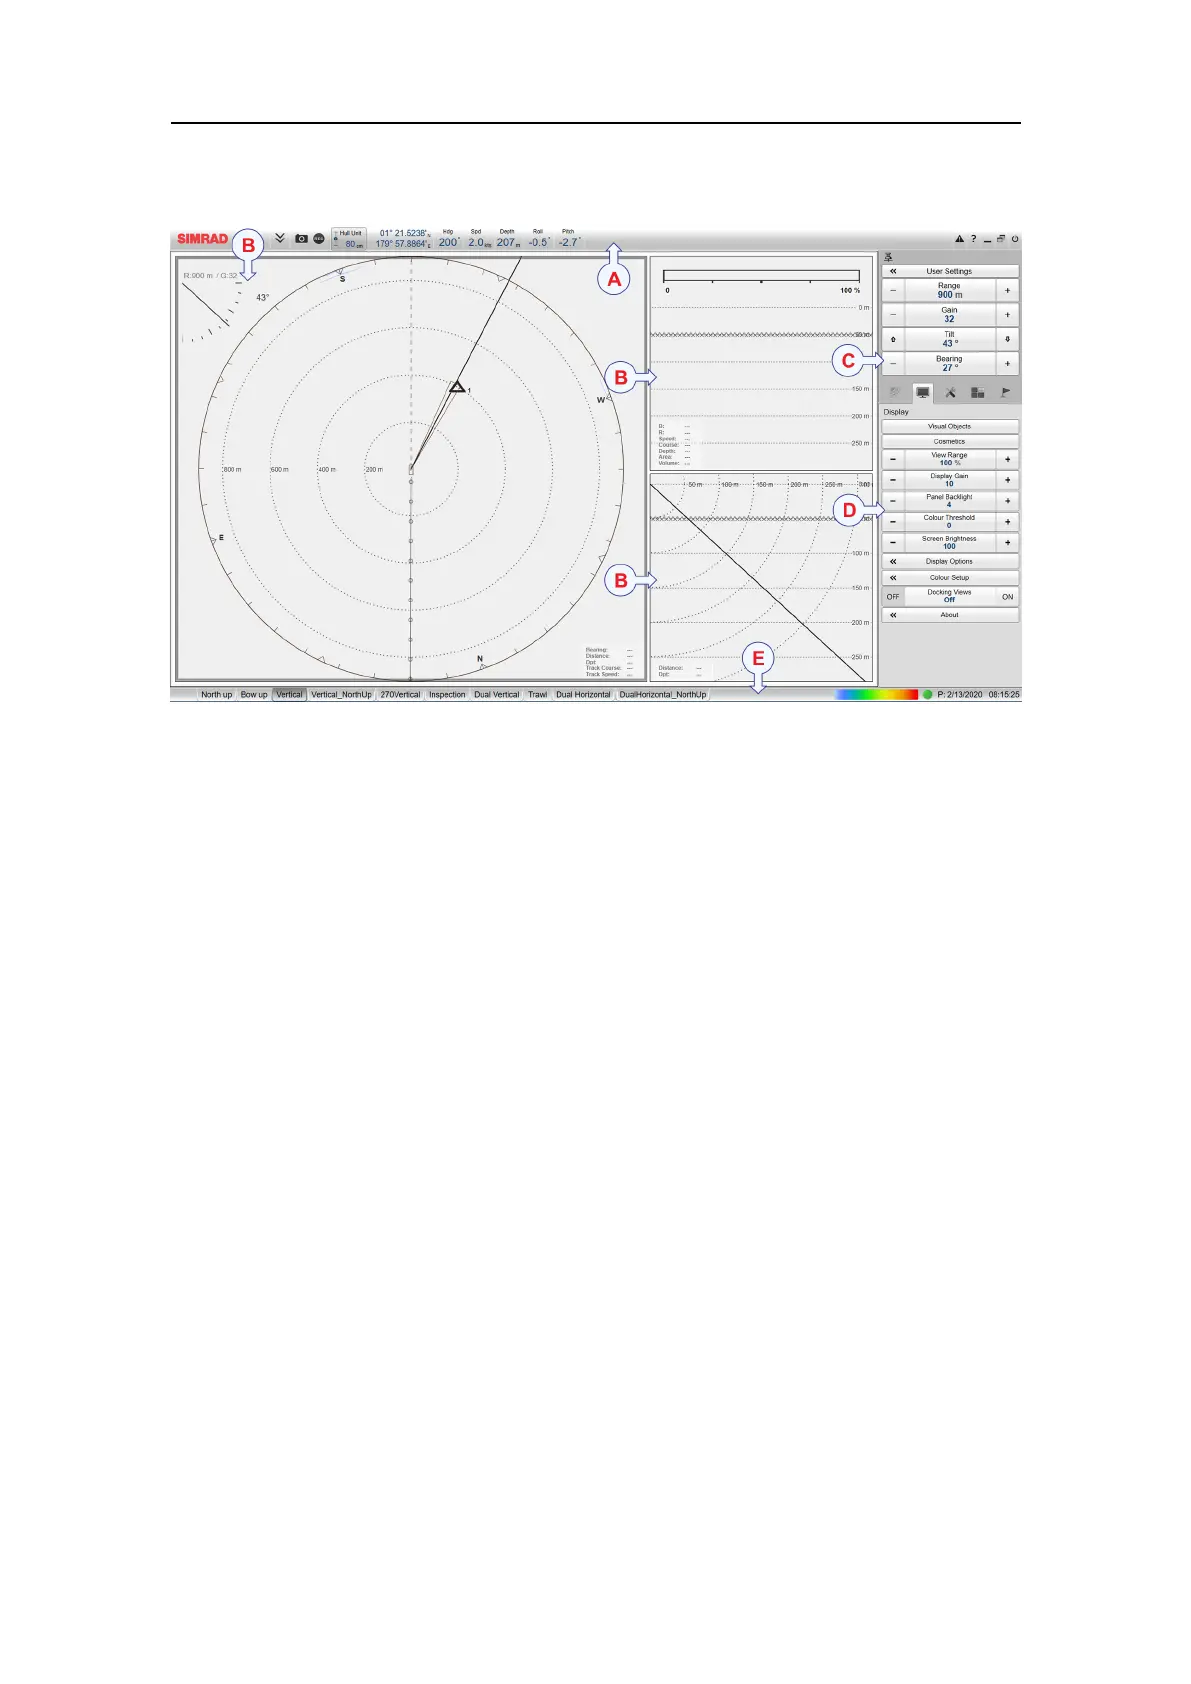Open the Hull Unit control

click(x=349, y=239)
